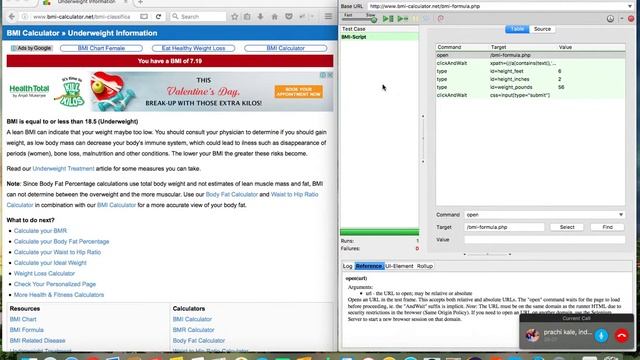The height and width of the screenshot is (360, 640).
Task: Select the open /bmi-formula.php command row
Action: [530, 55]
